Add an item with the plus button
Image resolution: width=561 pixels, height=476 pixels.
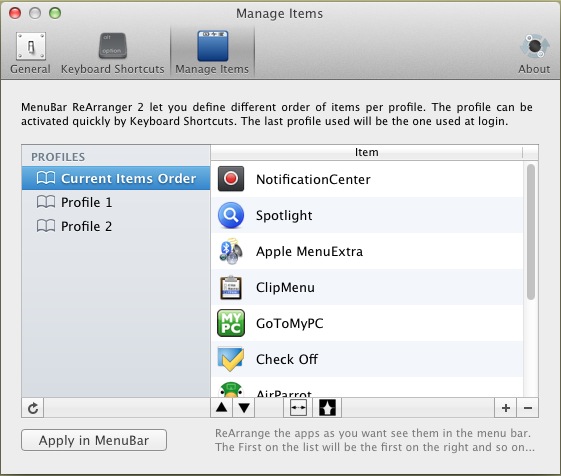506,408
